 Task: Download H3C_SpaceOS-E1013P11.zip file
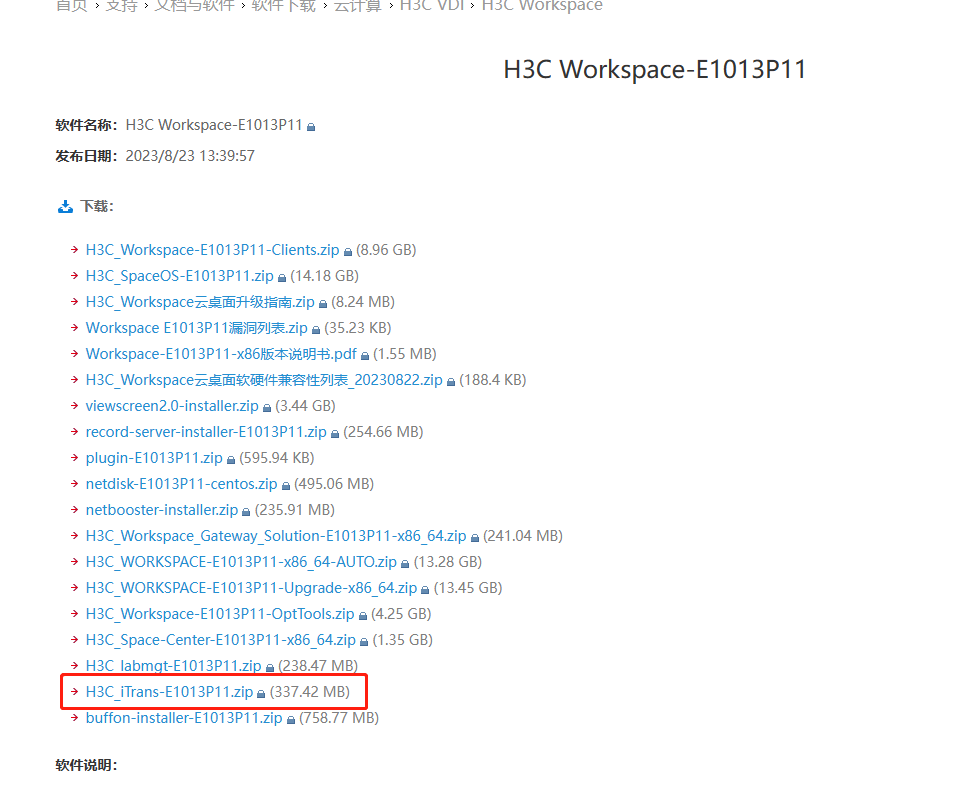coord(179,276)
